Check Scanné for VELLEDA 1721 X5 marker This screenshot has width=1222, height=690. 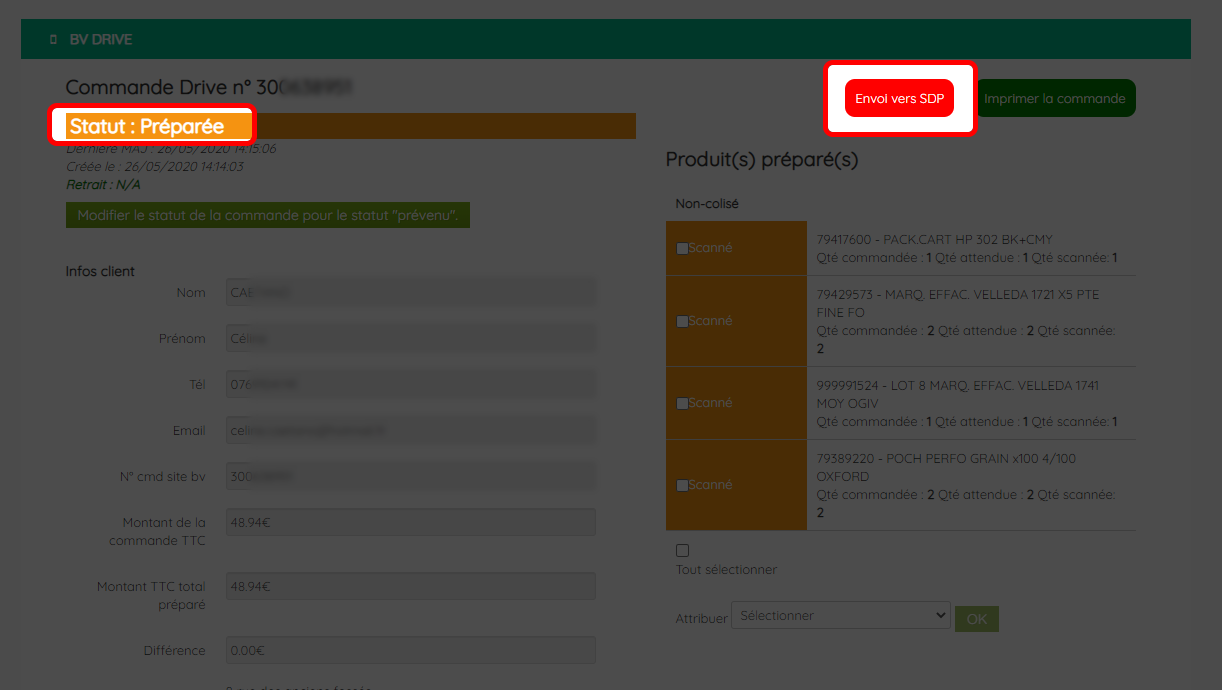click(x=682, y=321)
